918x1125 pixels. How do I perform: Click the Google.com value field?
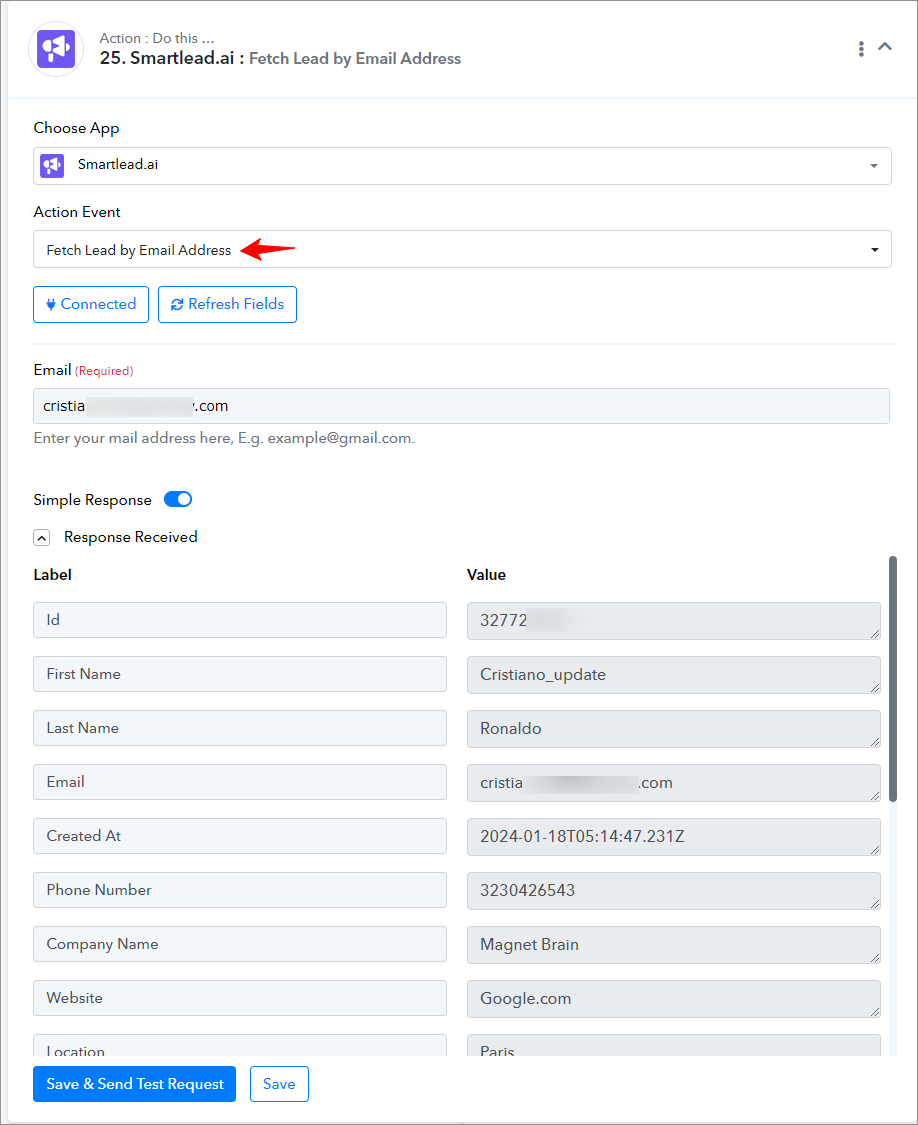click(673, 999)
